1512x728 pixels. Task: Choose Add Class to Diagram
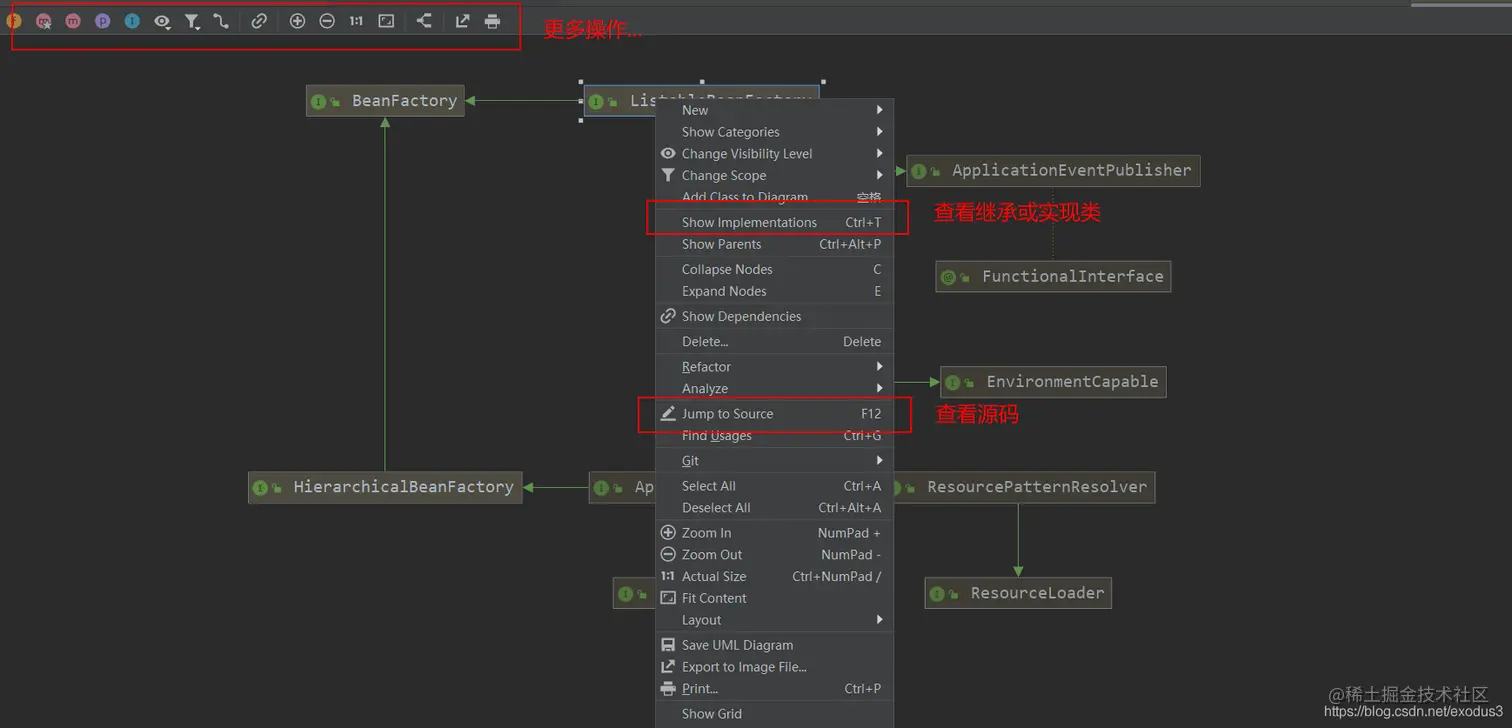pyautogui.click(x=774, y=197)
